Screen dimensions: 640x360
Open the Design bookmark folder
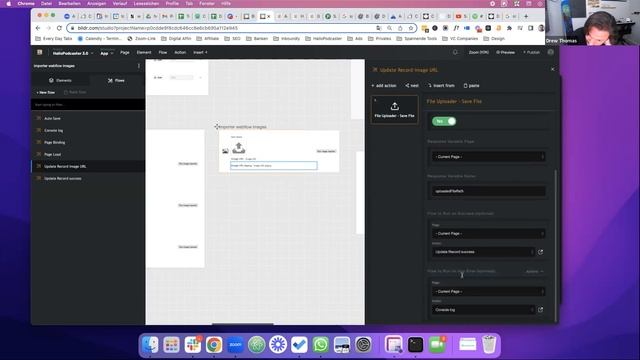494,38
